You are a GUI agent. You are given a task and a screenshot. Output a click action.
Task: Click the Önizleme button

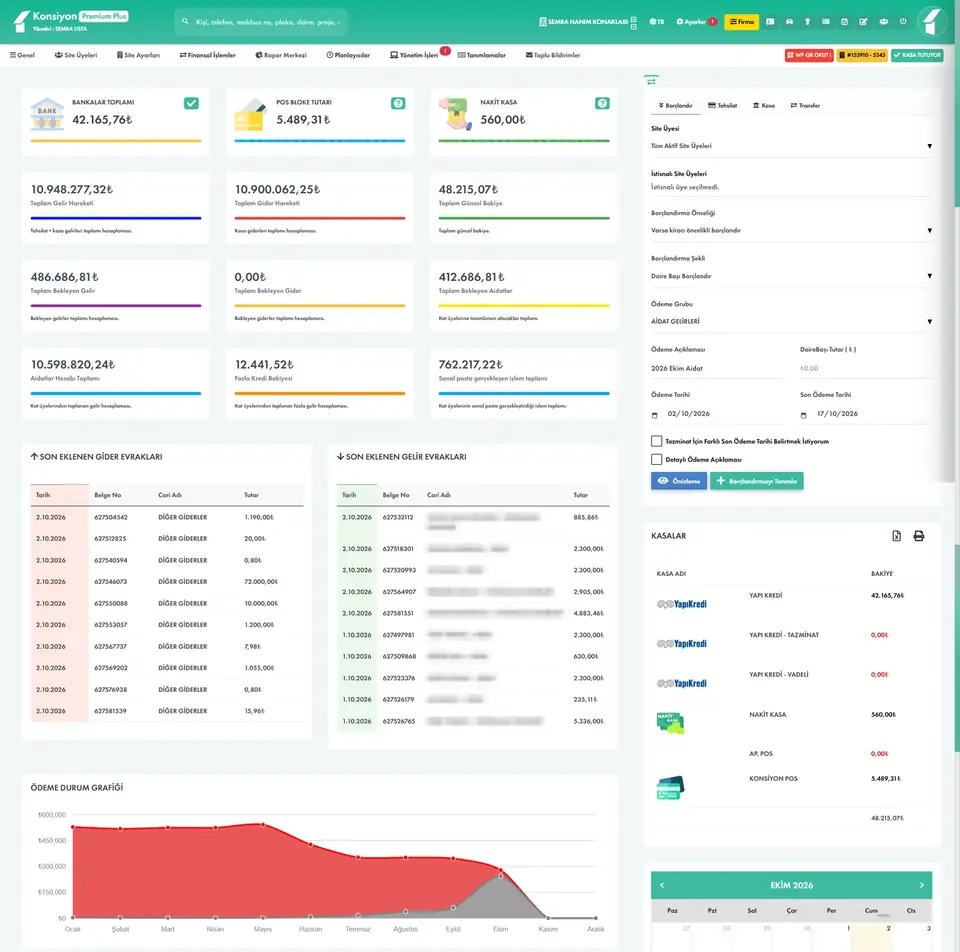click(678, 481)
